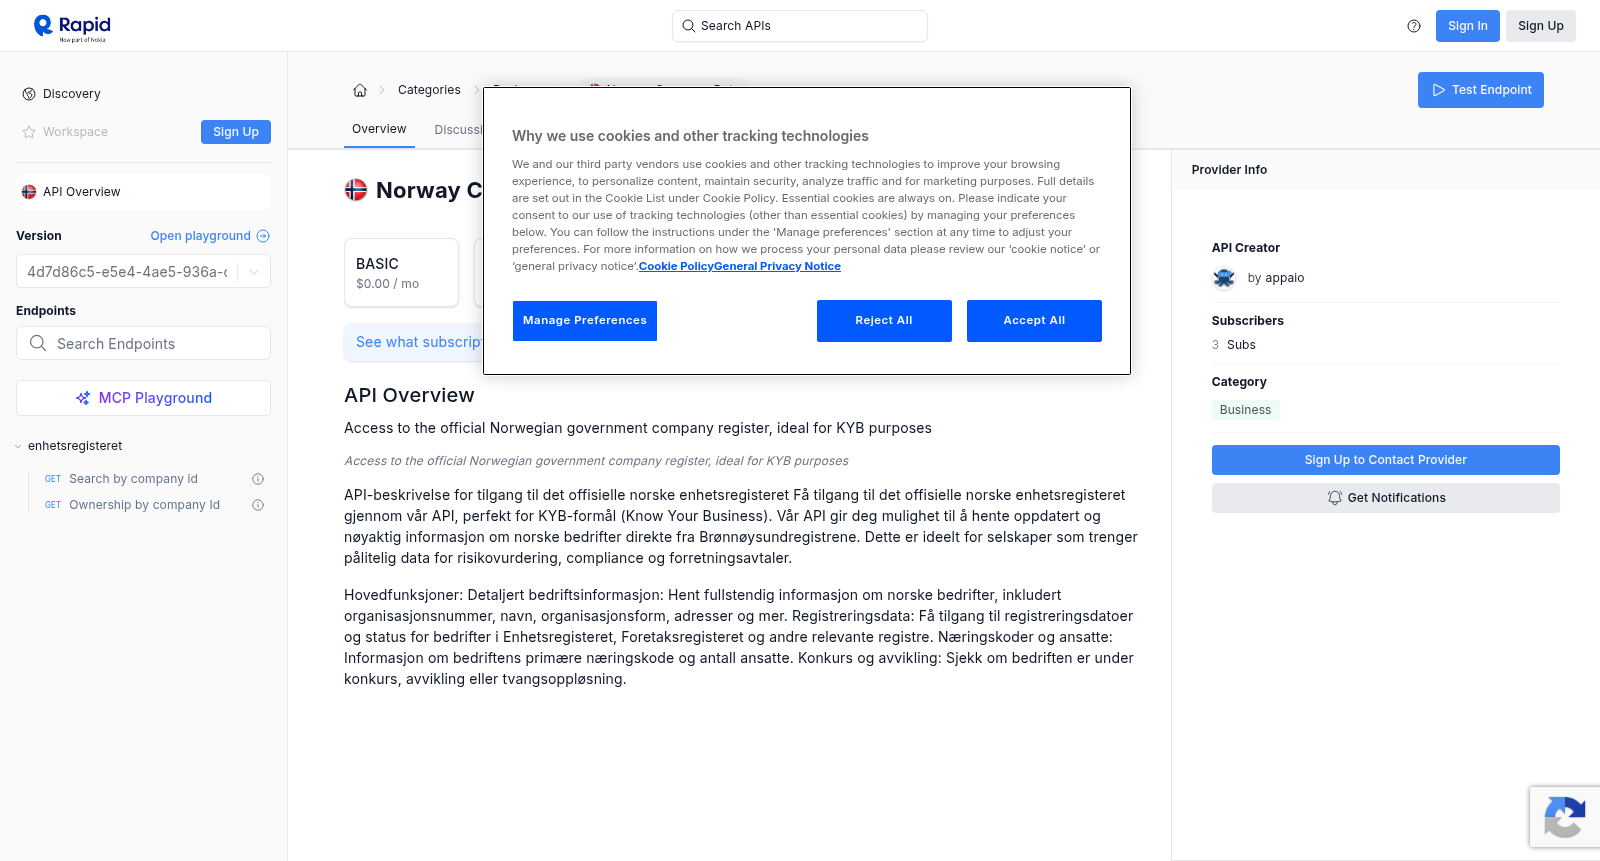
Task: Click the magnifier icon in Search APIs
Action: (x=688, y=26)
